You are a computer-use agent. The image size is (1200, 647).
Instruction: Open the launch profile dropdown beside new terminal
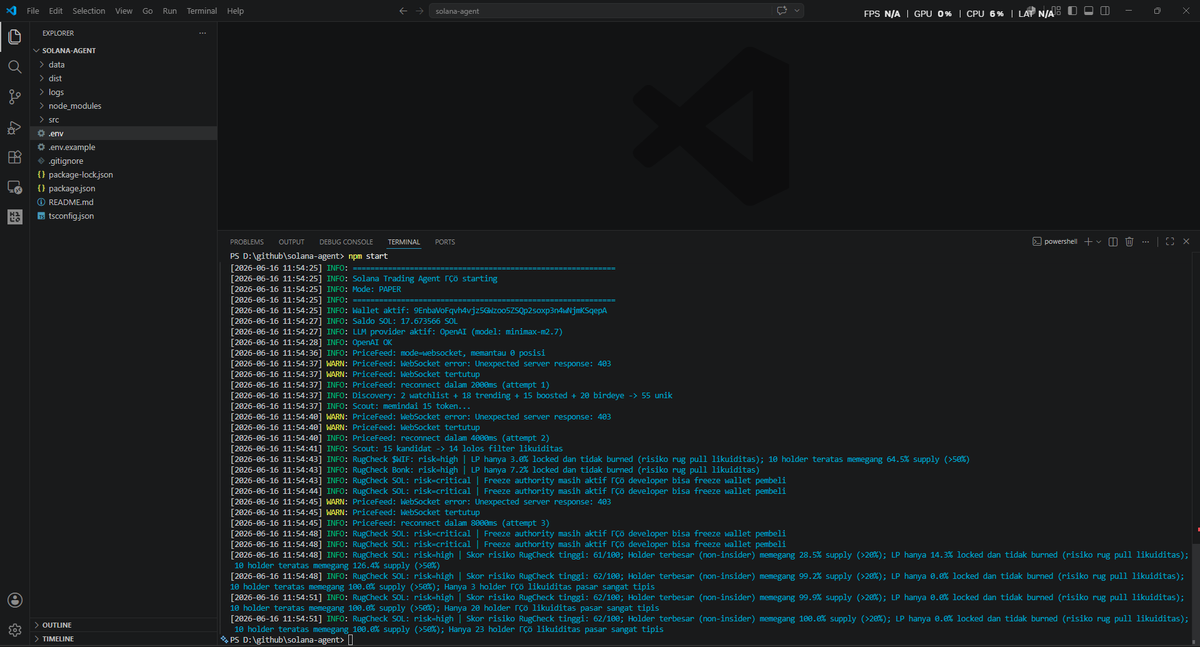1098,241
